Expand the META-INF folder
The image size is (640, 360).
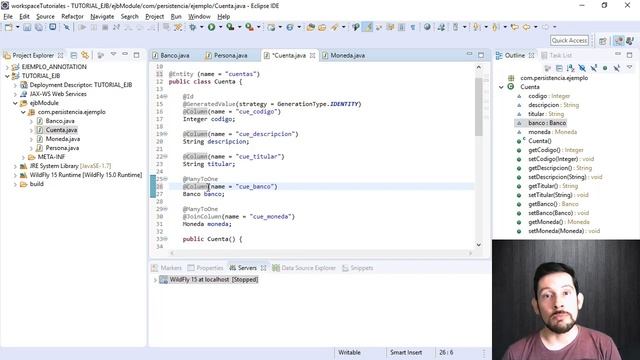[23, 157]
